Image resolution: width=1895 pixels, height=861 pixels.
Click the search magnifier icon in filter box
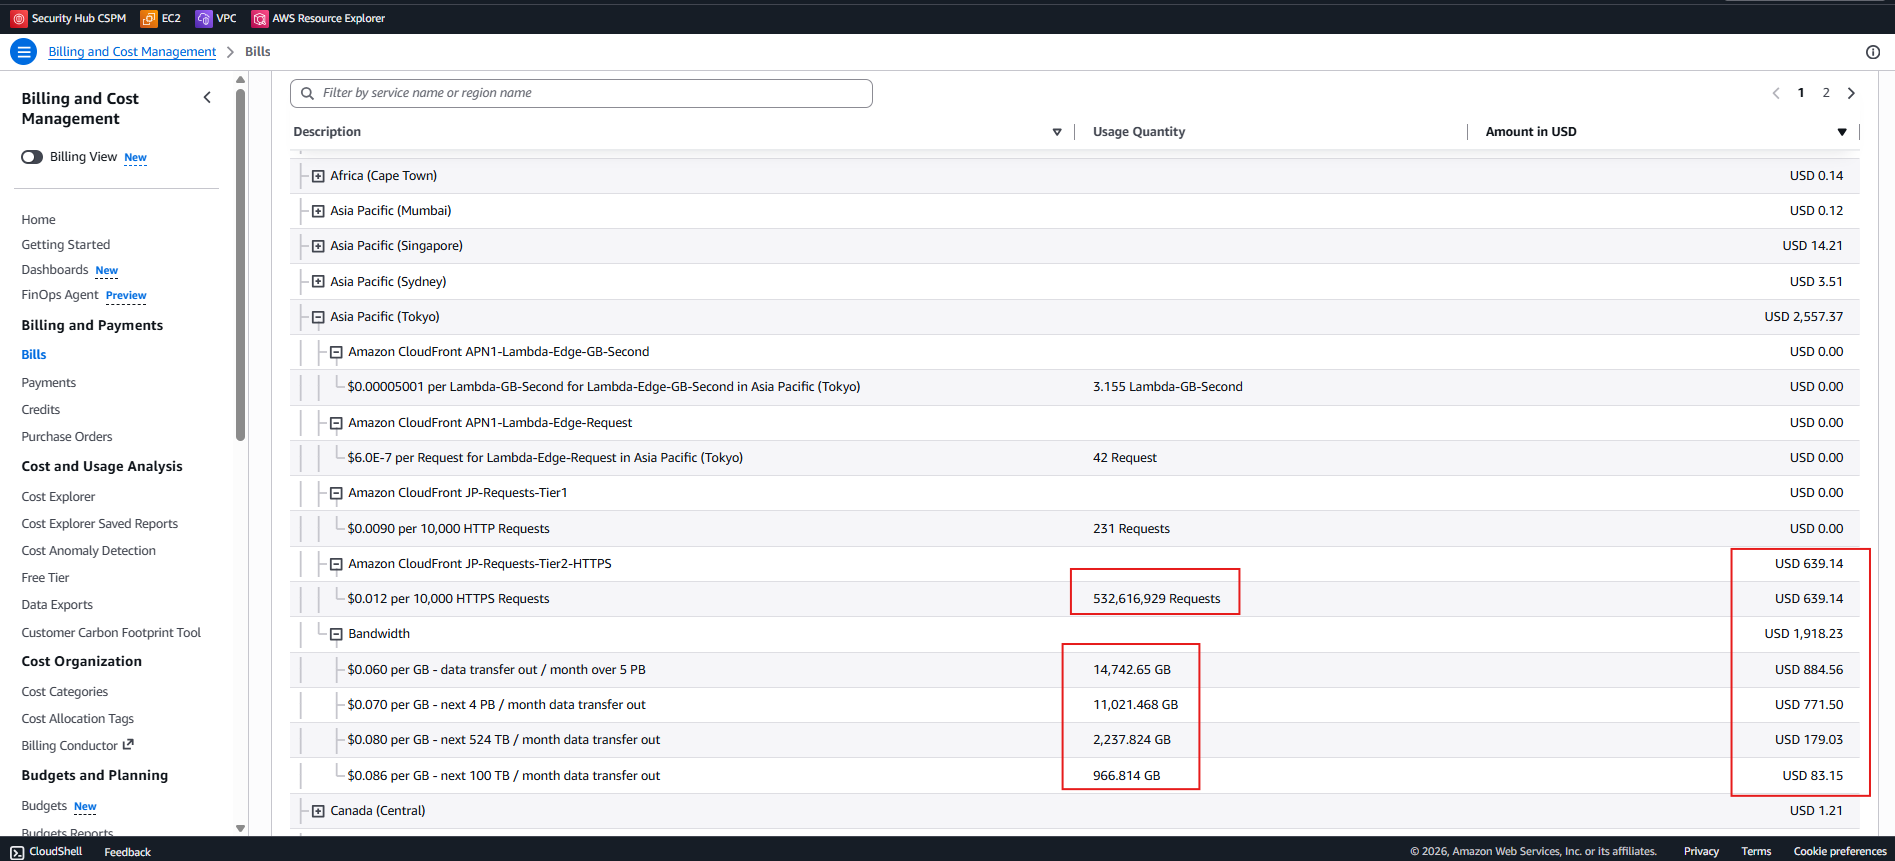pyautogui.click(x=308, y=93)
